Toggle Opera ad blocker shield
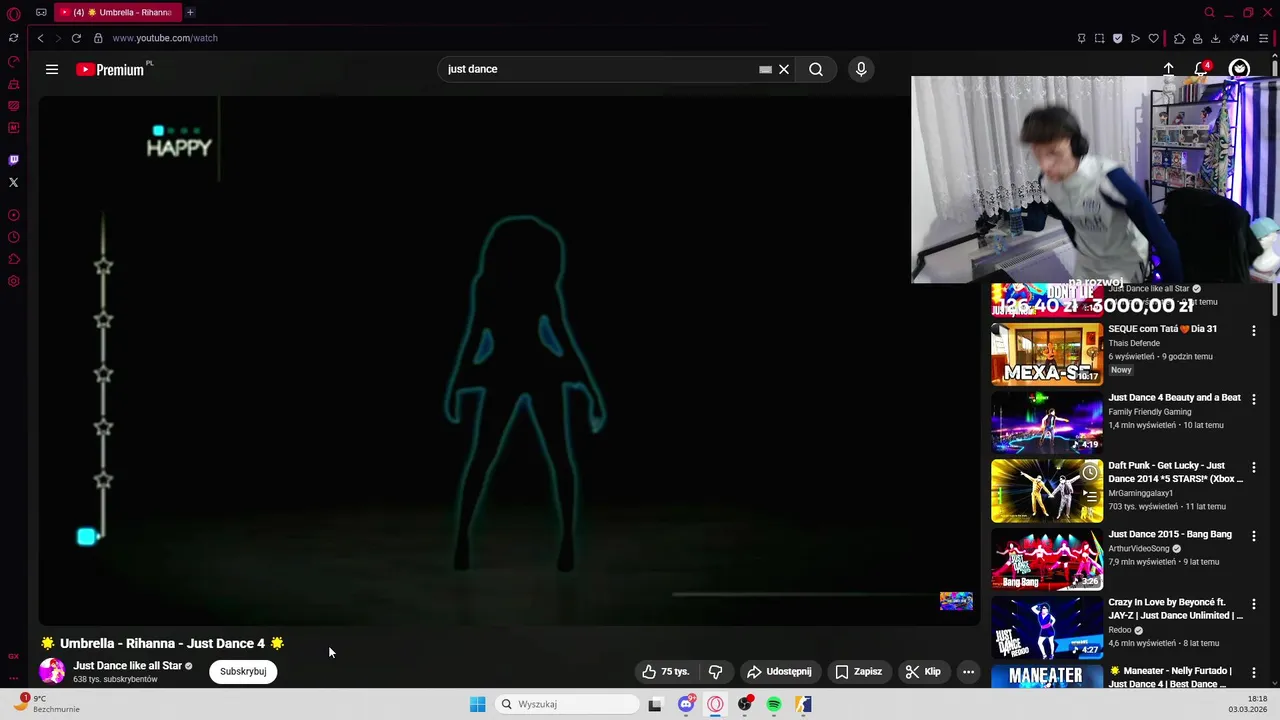The width and height of the screenshot is (1280, 720). (x=1117, y=38)
